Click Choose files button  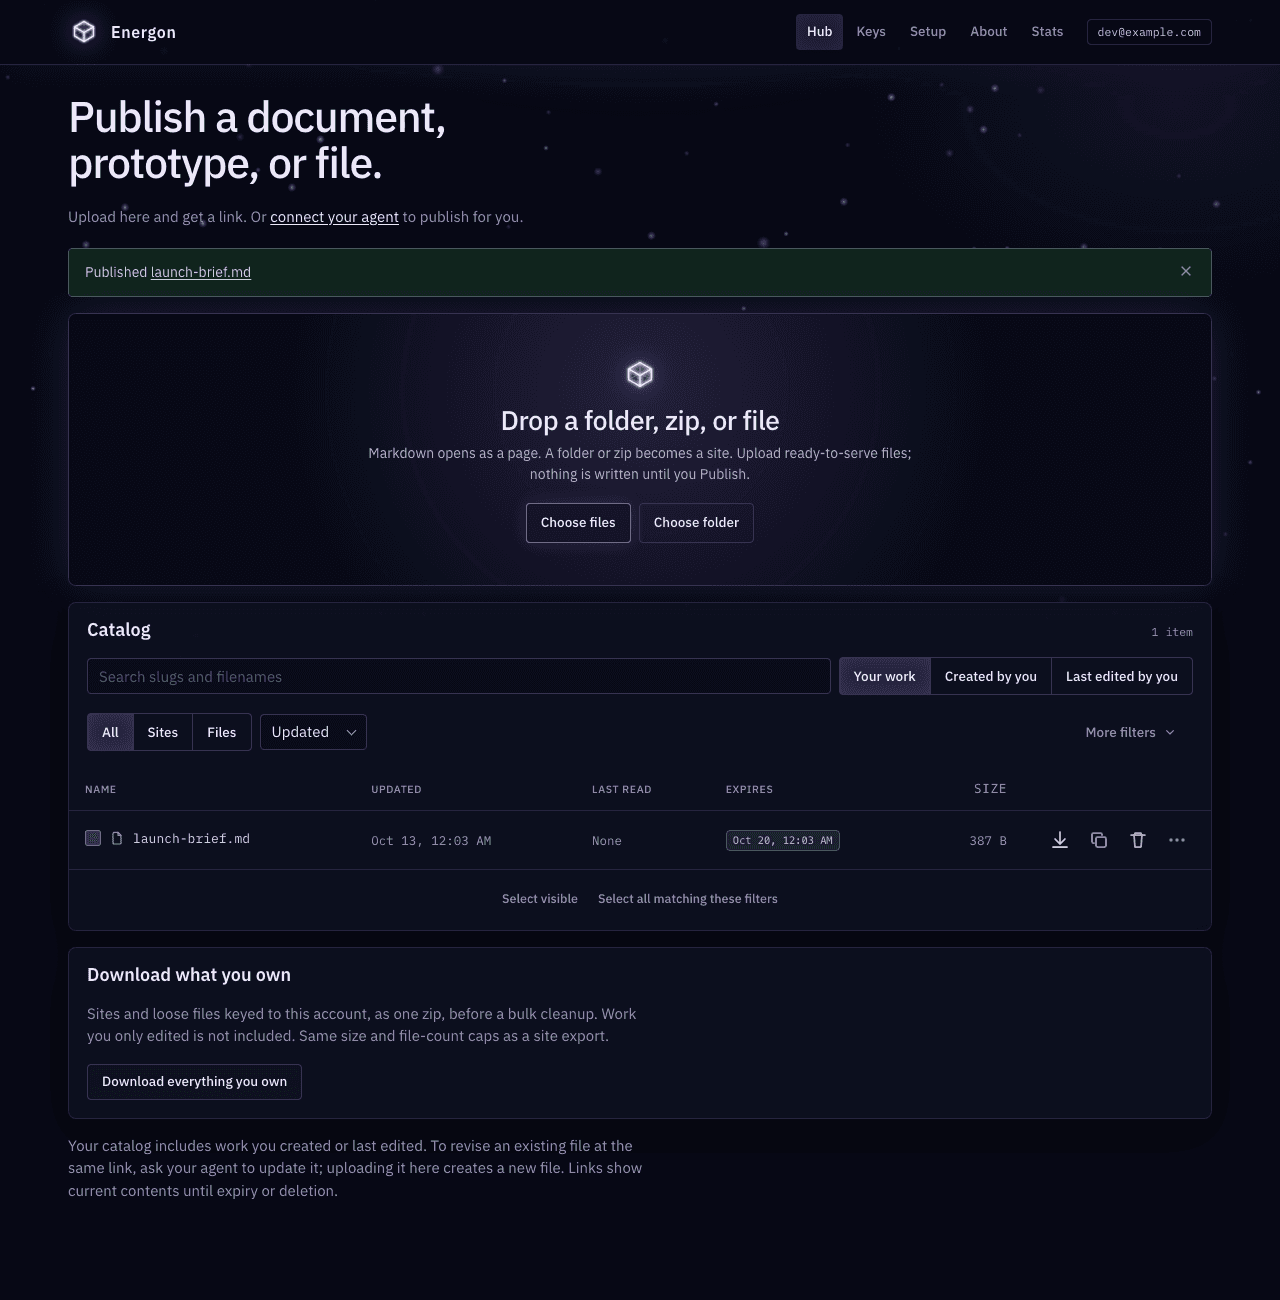[x=578, y=523]
